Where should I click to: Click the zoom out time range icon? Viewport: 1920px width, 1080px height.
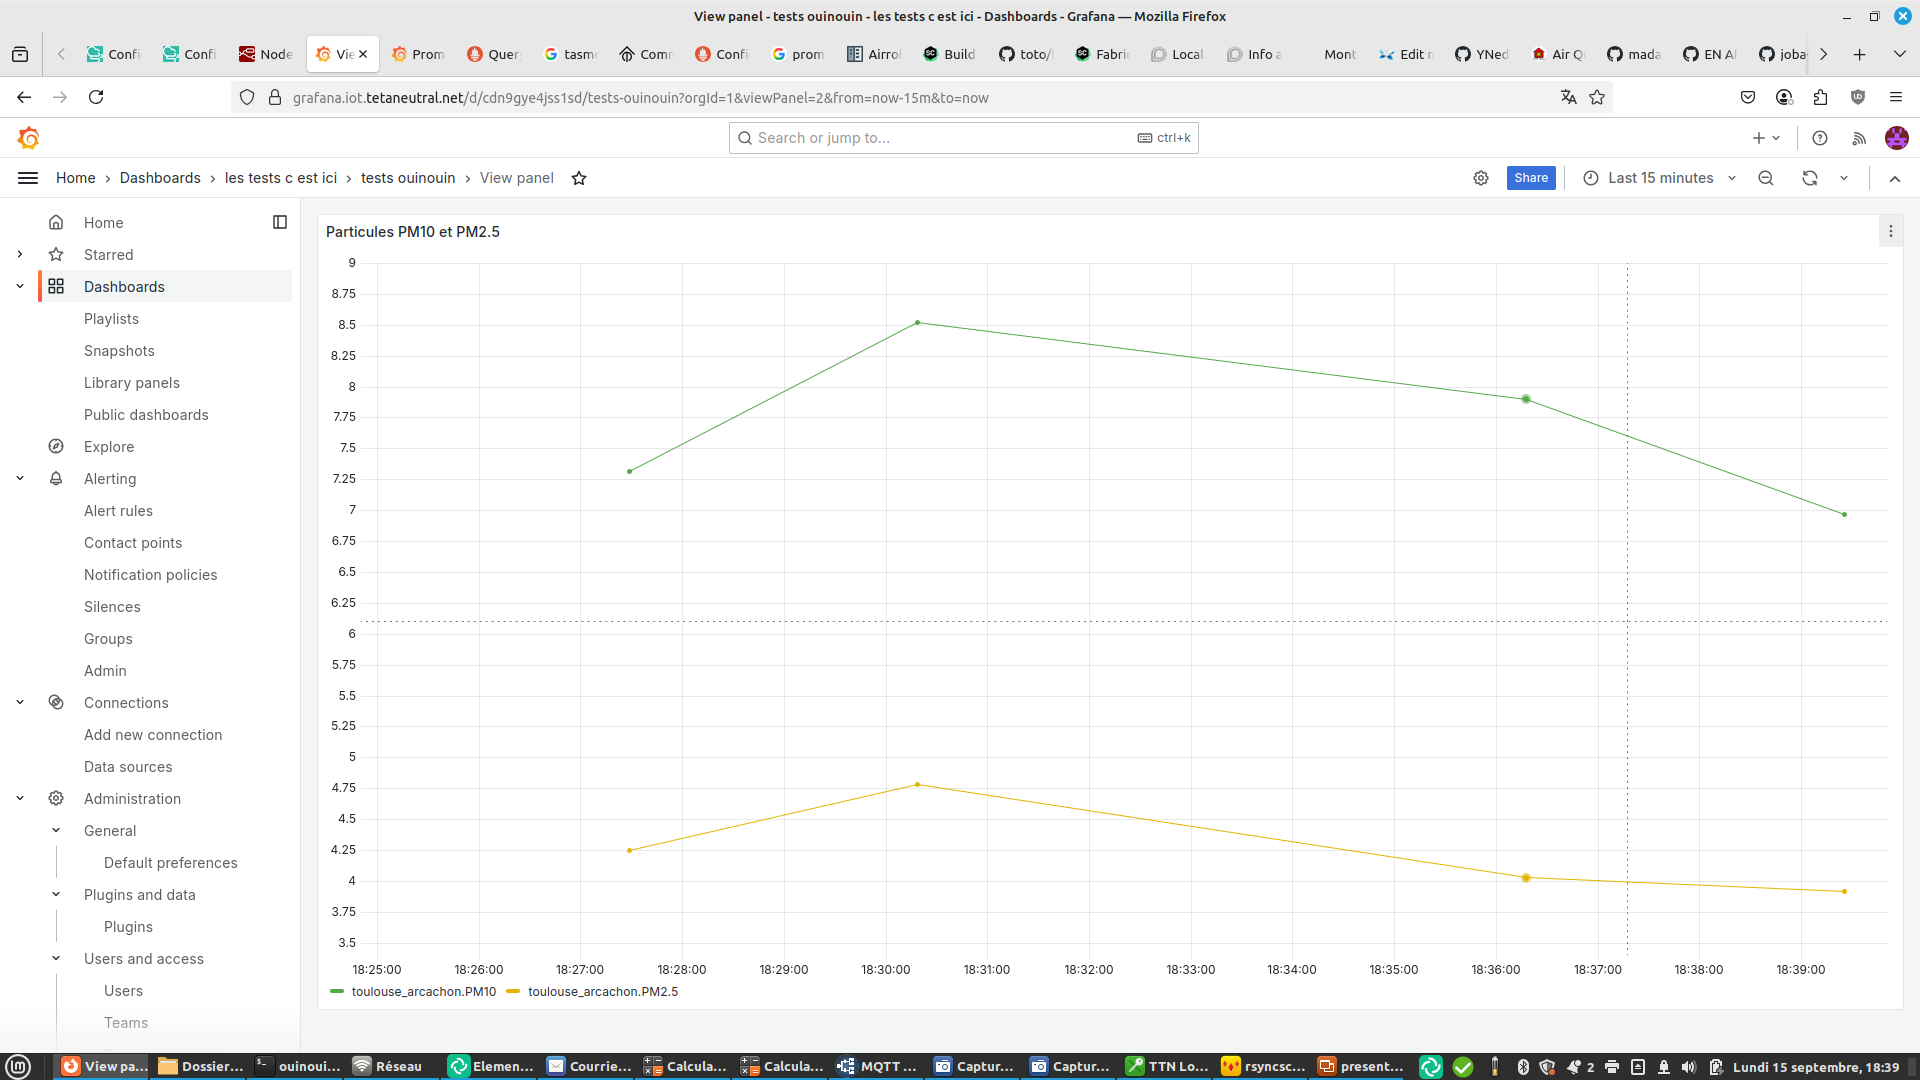click(x=1766, y=178)
